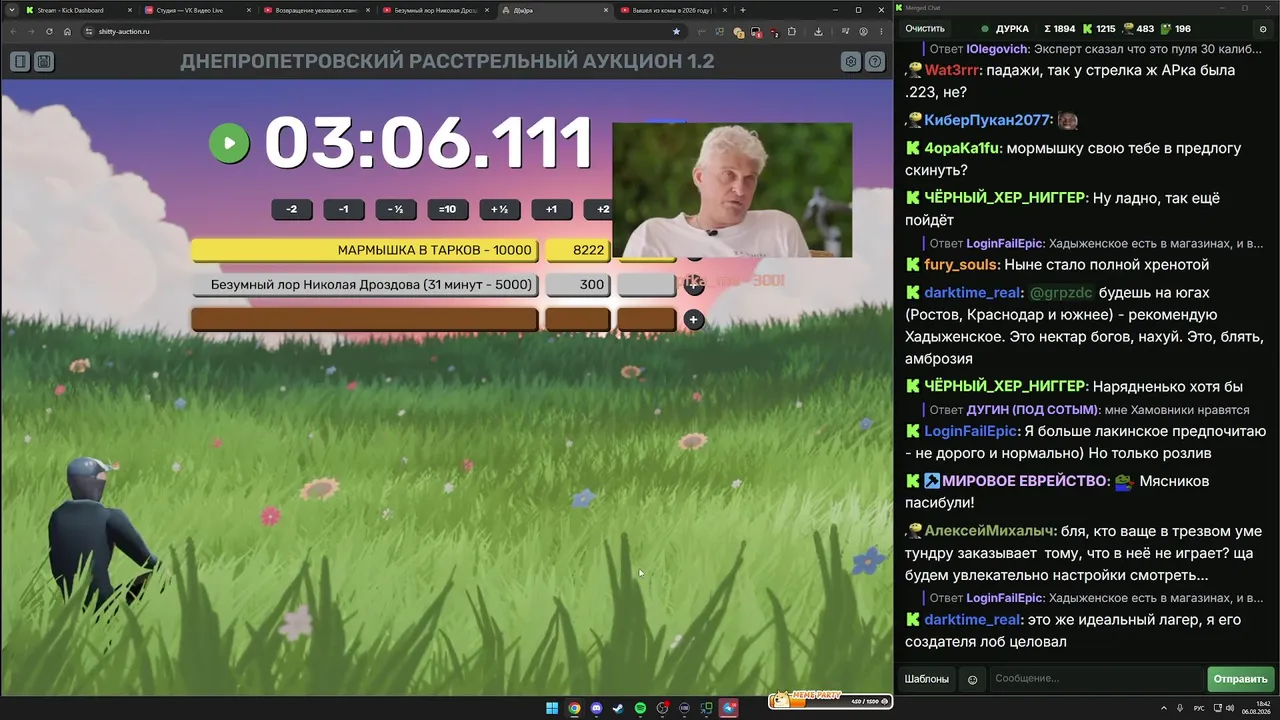Go forward in the browser
The width and height of the screenshot is (1280, 720).
click(x=31, y=31)
